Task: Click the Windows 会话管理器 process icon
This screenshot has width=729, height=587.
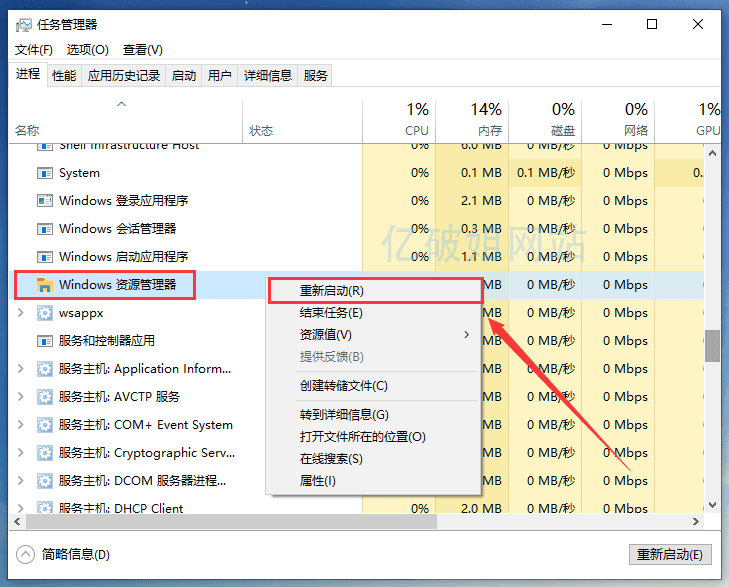Action: click(x=45, y=229)
